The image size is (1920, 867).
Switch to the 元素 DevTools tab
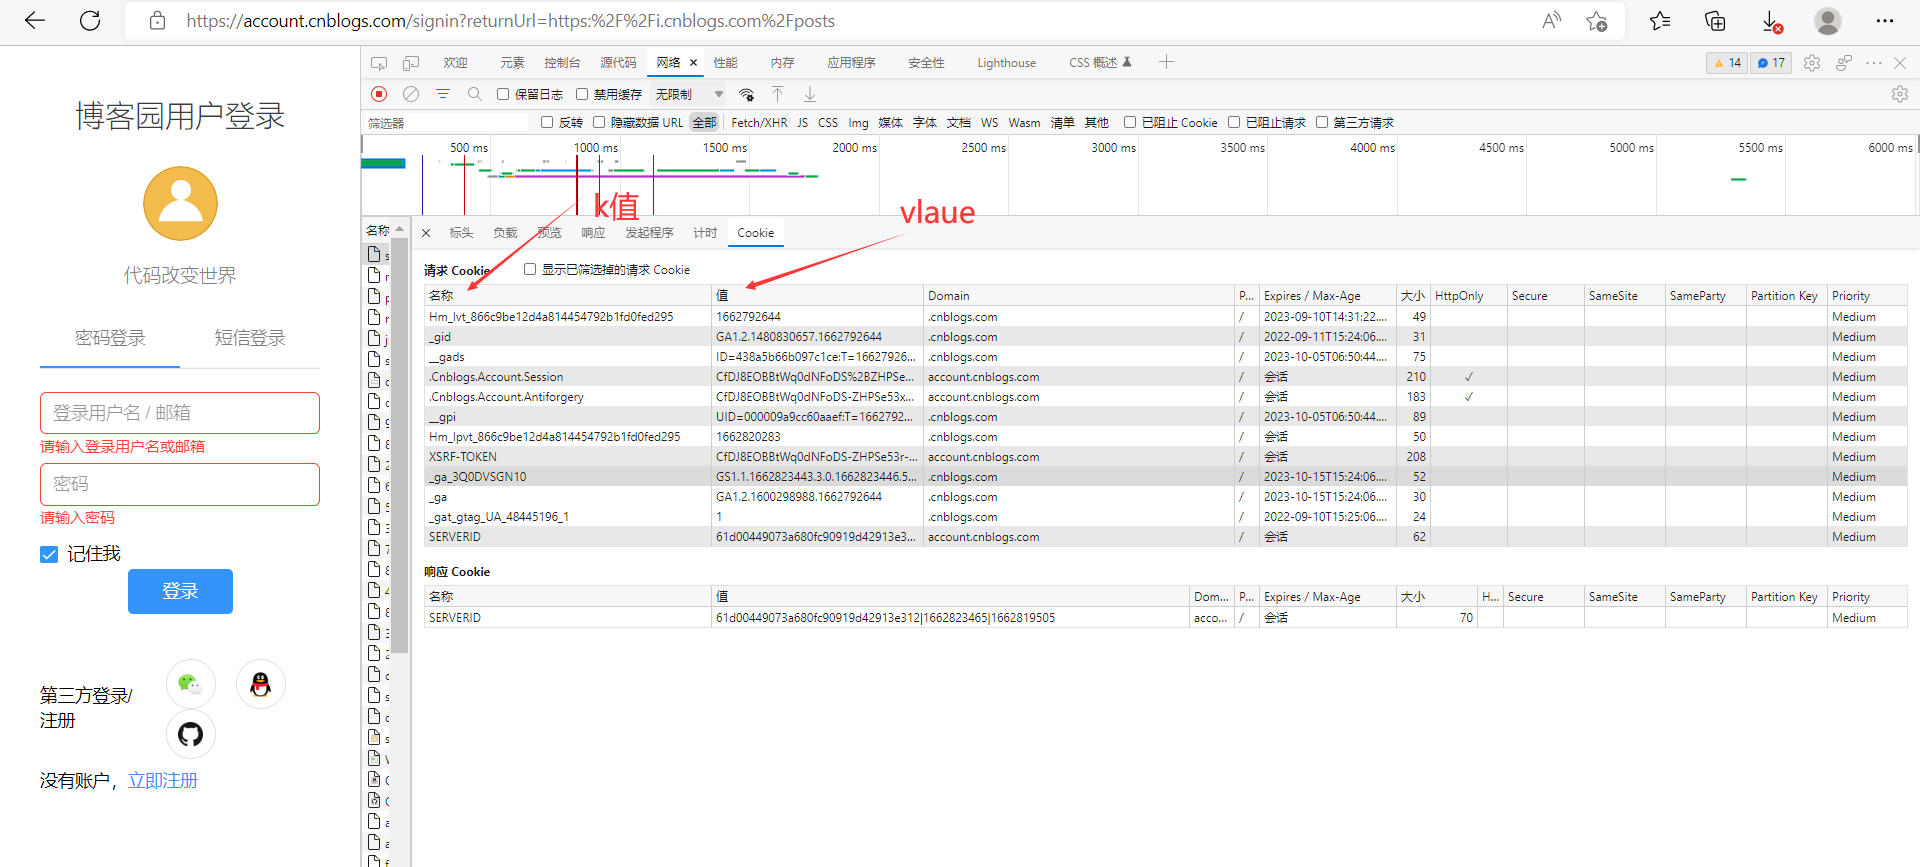point(512,63)
